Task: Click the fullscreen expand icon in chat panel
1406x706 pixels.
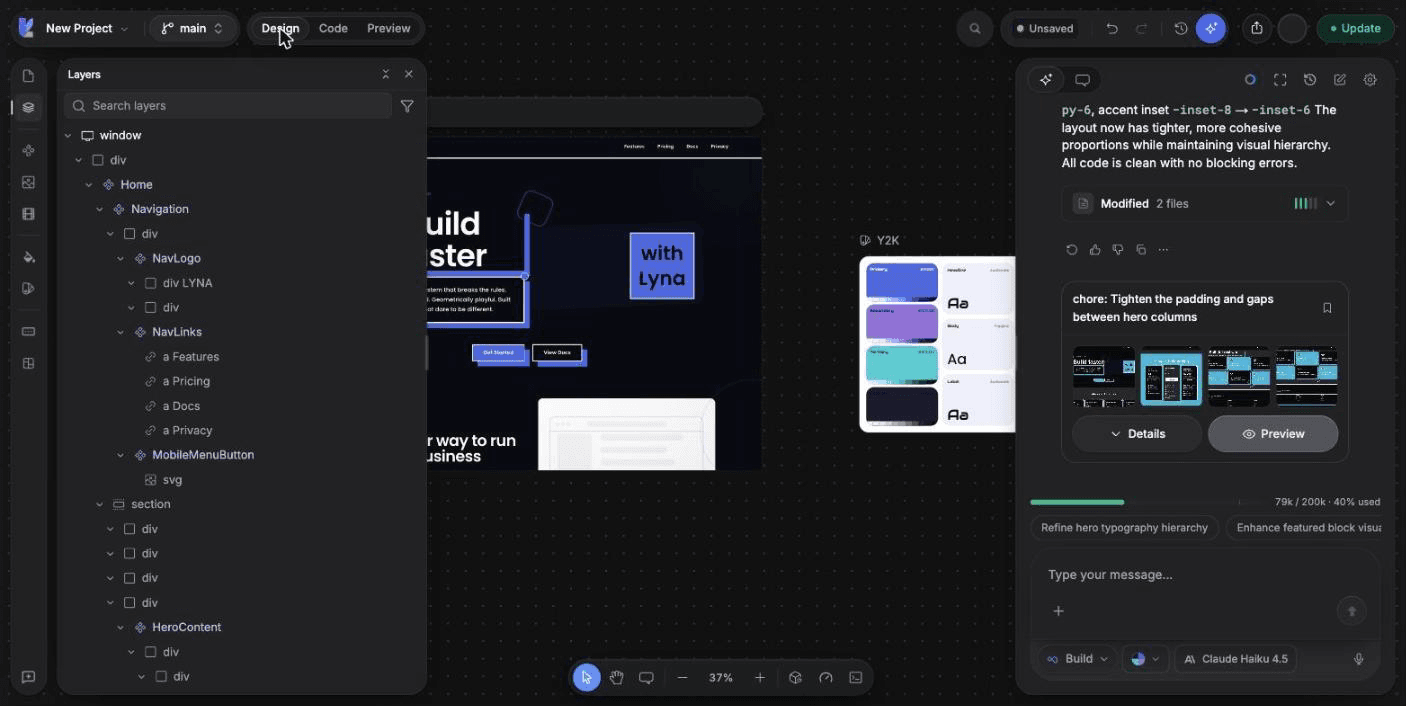Action: 1280,80
